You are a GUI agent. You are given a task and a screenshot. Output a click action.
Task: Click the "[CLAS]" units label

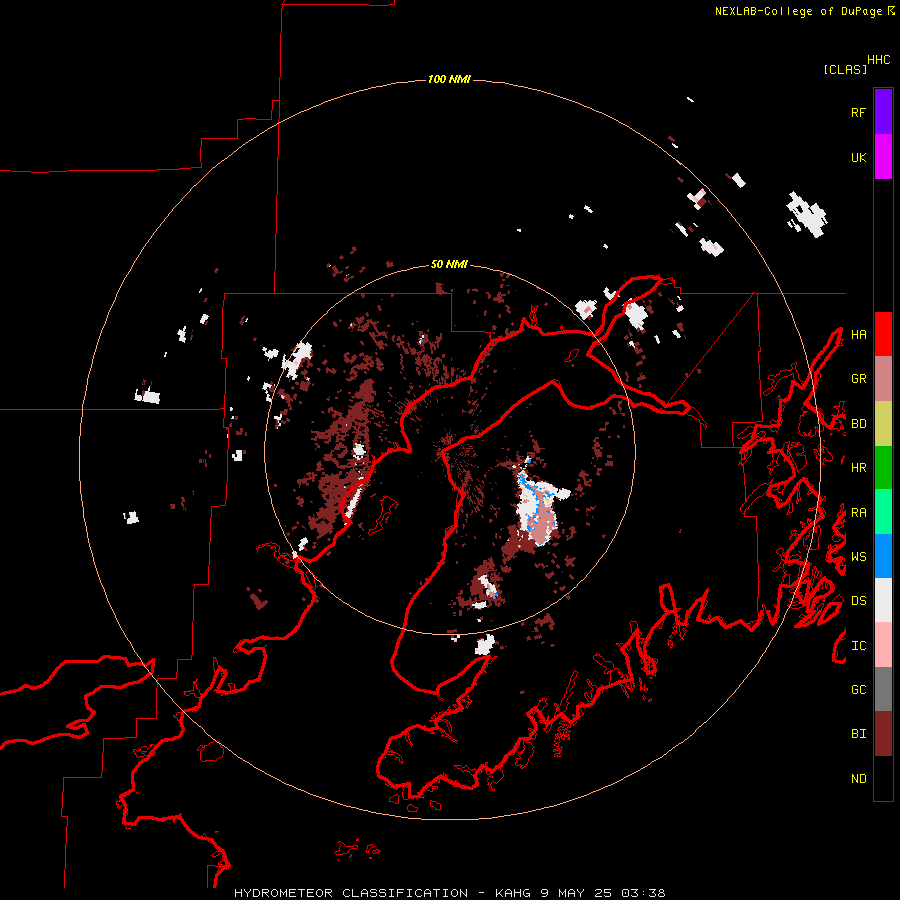click(845, 69)
